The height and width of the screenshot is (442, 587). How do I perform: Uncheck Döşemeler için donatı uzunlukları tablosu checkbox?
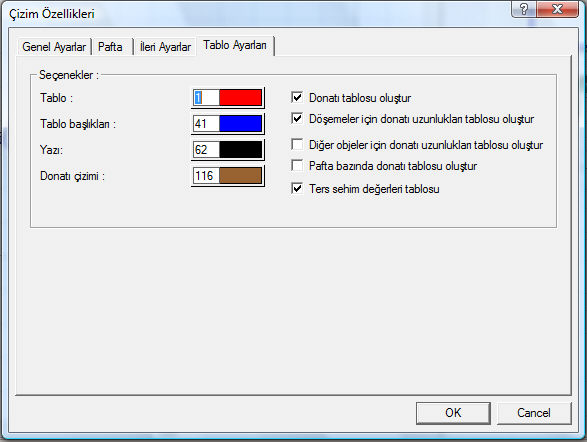point(297,119)
